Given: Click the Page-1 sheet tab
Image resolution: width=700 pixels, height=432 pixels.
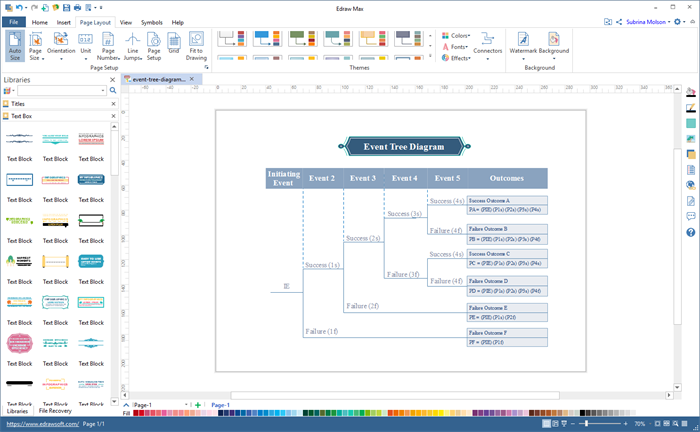Looking at the screenshot, I should 221,405.
